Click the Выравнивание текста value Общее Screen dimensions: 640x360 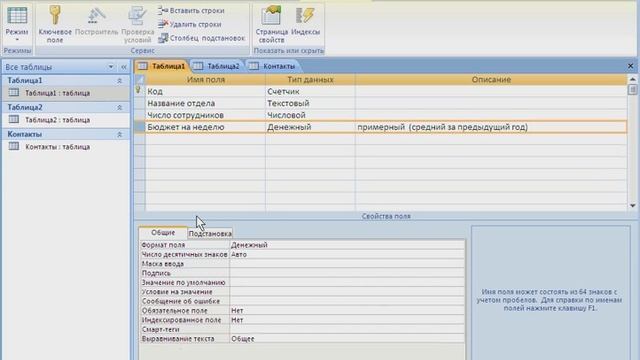tap(347, 339)
